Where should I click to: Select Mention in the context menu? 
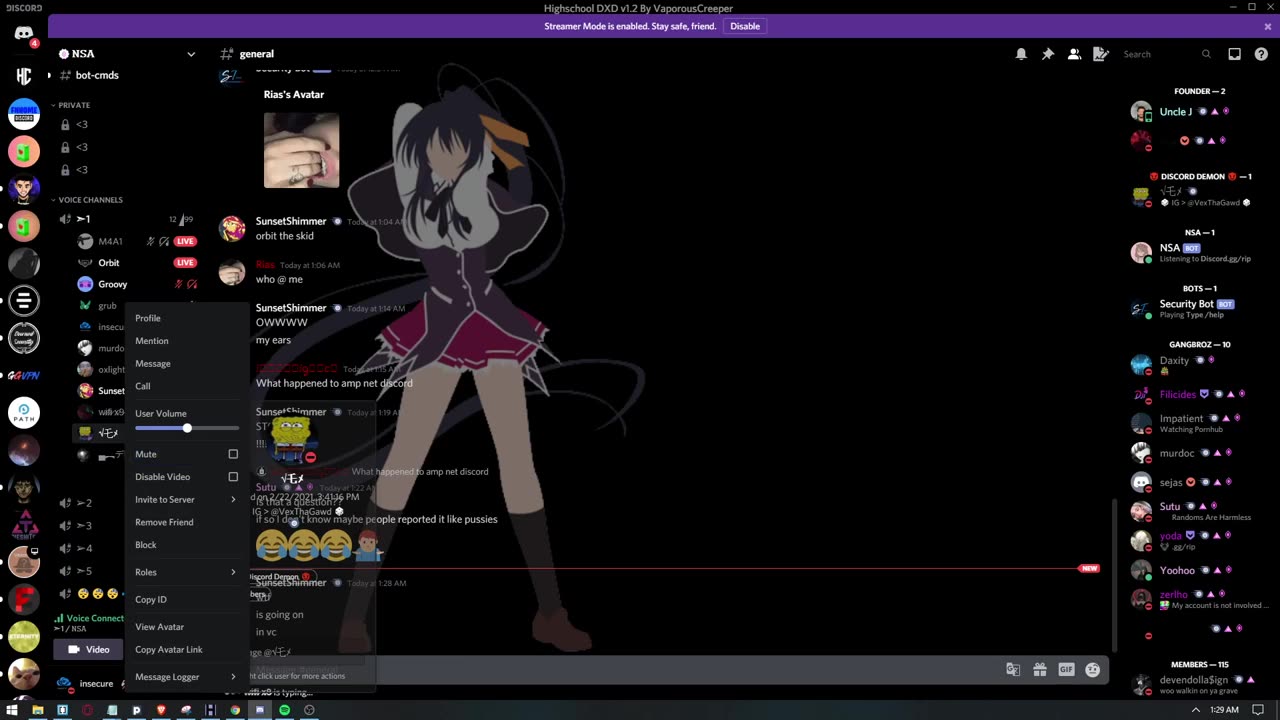point(186,341)
